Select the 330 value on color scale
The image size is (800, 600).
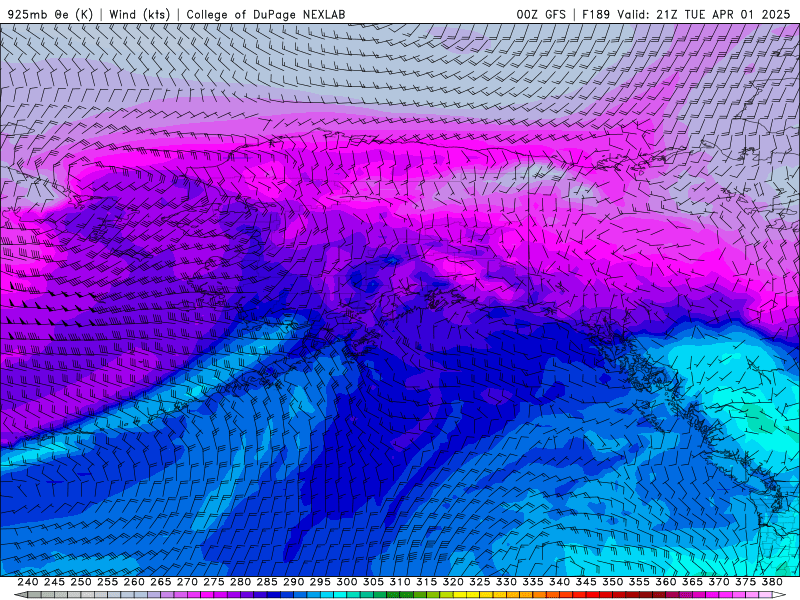tap(506, 582)
